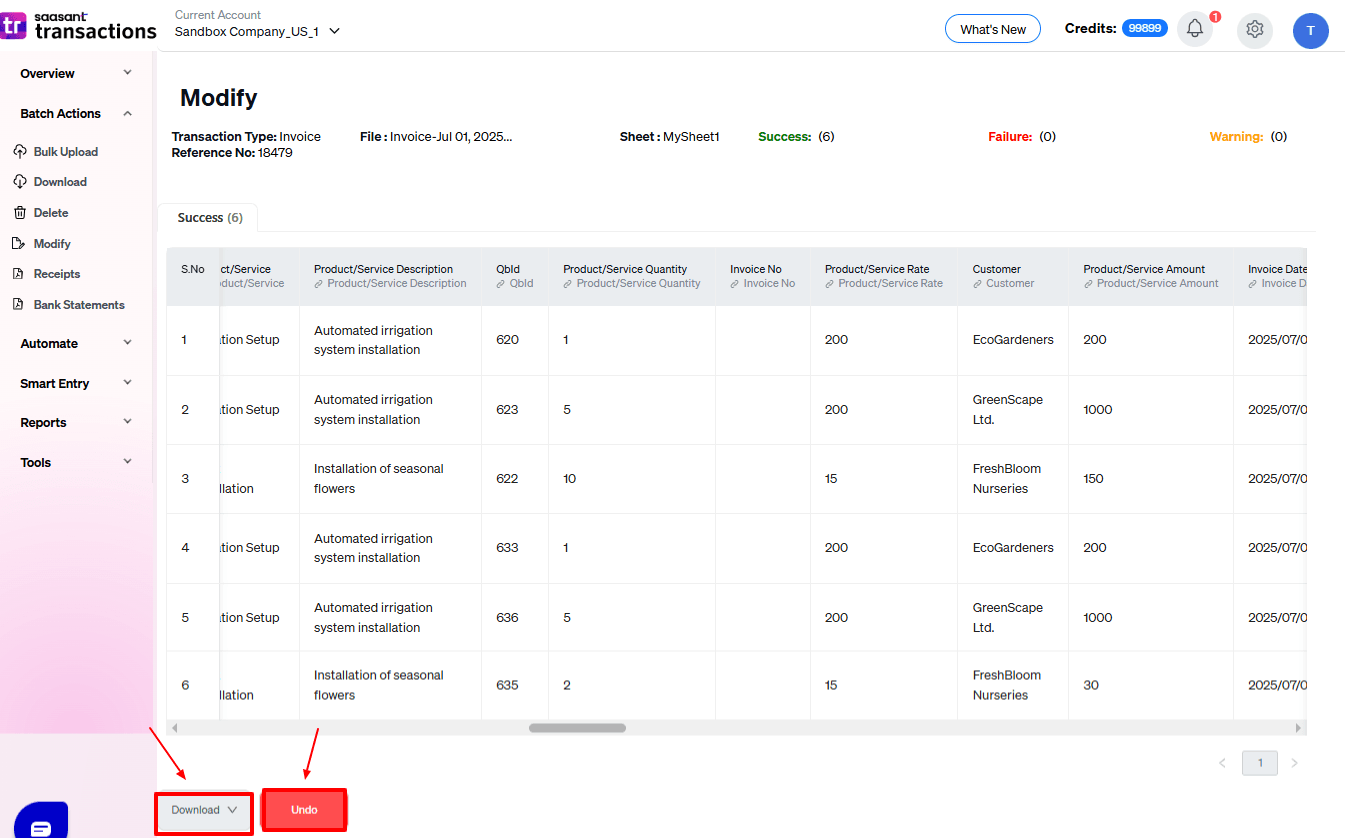Viewport: 1345px width, 838px height.
Task: Open the settings gear icon
Action: click(x=1255, y=29)
